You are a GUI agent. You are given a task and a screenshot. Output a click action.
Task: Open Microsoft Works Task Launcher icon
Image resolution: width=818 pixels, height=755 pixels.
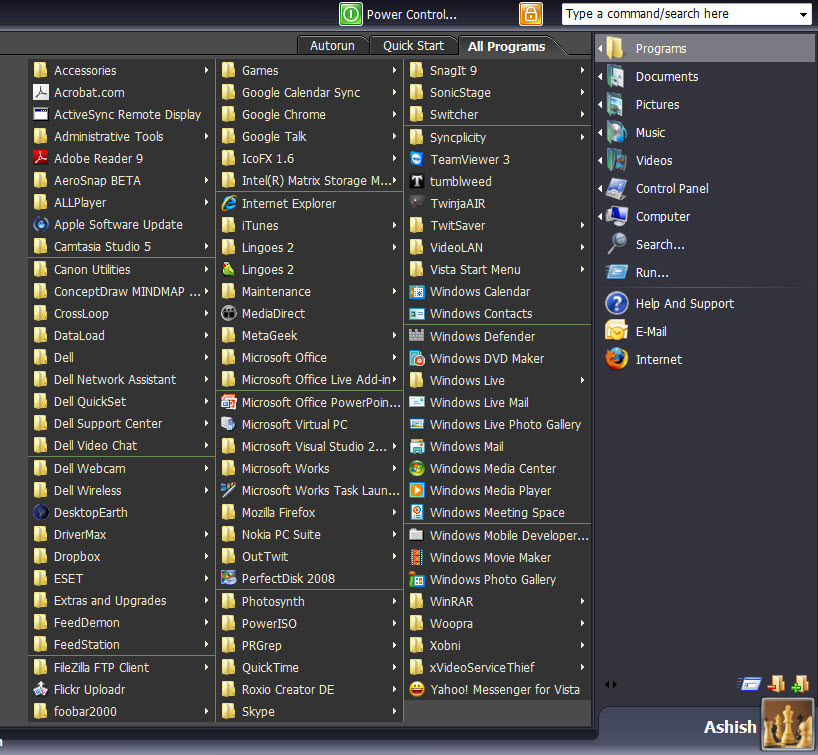pyautogui.click(x=228, y=490)
